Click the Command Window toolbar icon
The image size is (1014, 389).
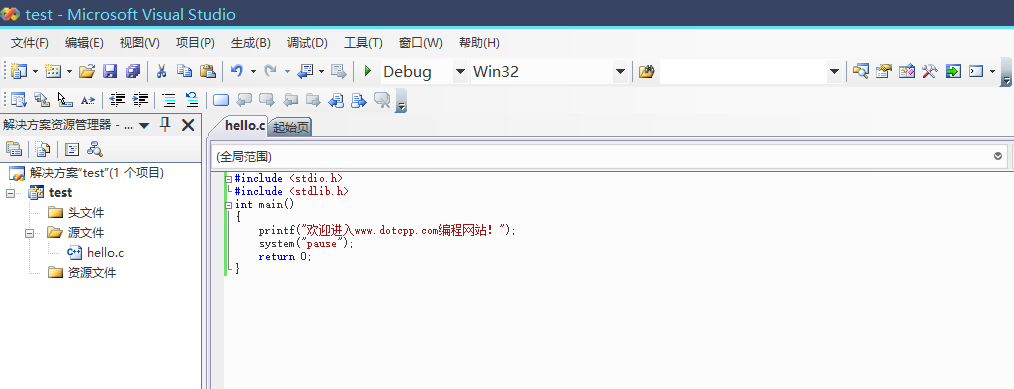pyautogui.click(x=976, y=71)
